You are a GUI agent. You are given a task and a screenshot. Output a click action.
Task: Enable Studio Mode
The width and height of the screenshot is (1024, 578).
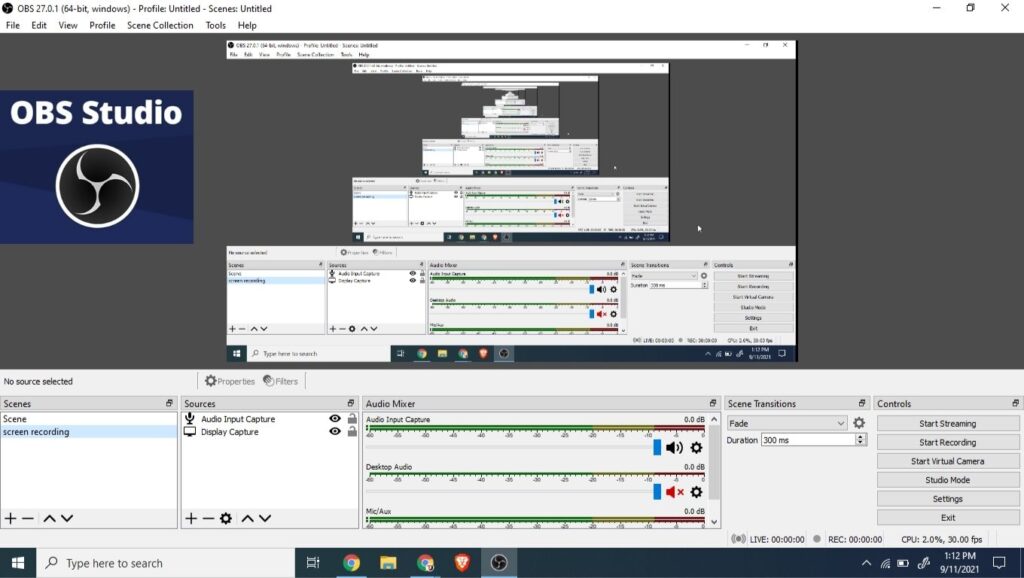[947, 480]
